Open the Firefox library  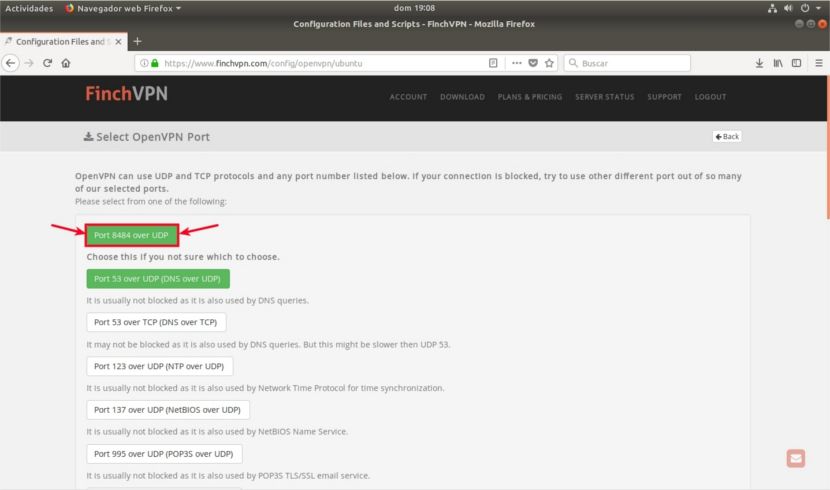point(778,63)
